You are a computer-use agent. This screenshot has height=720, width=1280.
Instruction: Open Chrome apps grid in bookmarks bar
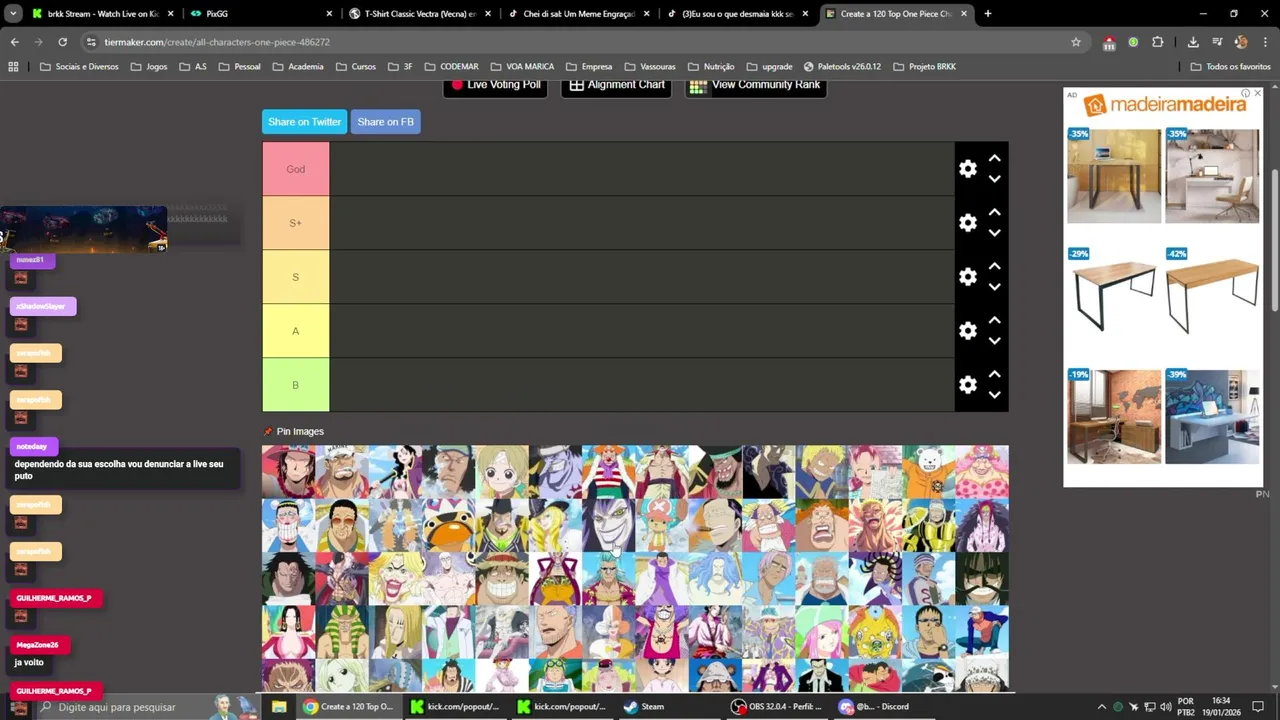click(13, 67)
